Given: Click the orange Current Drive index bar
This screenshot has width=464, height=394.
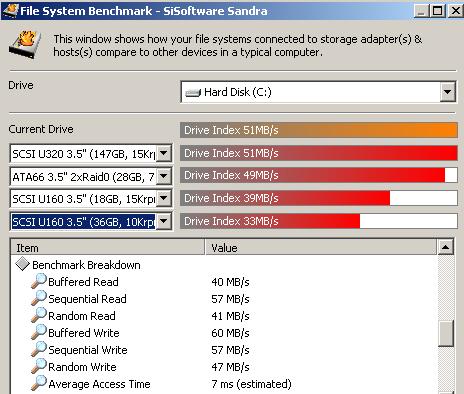Looking at the screenshot, I should tap(319, 130).
